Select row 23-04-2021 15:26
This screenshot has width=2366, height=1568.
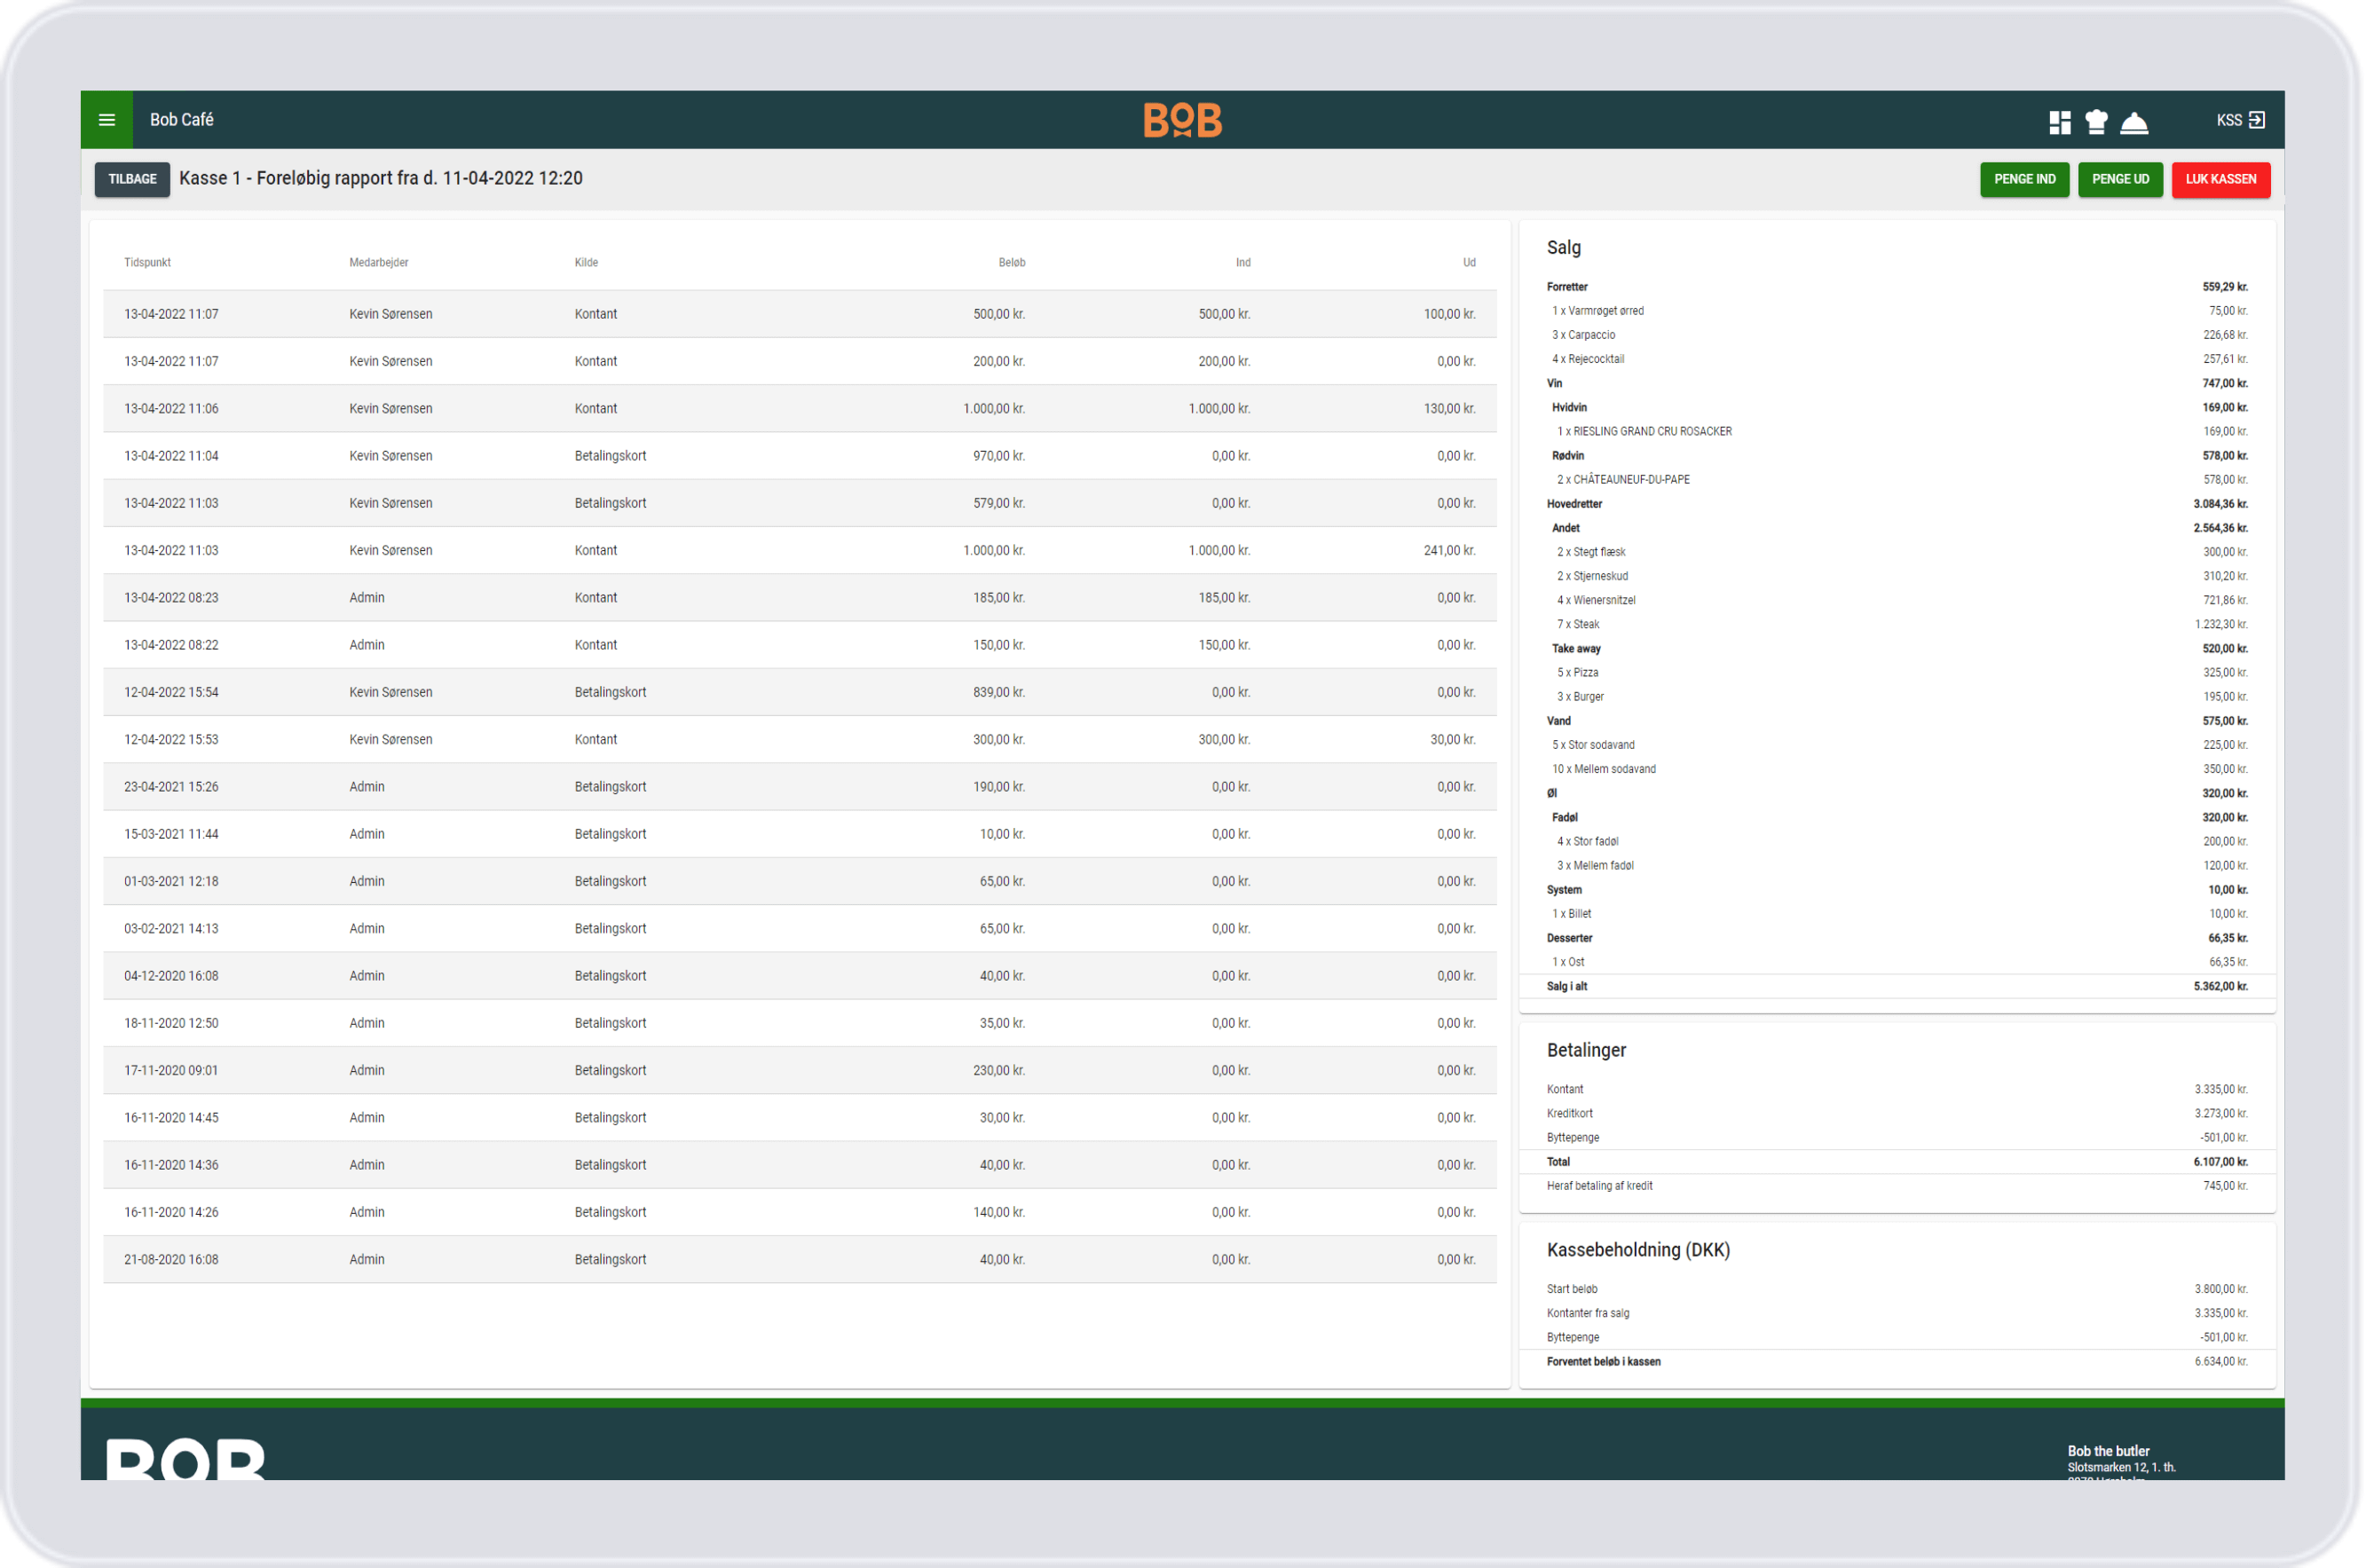pos(800,787)
